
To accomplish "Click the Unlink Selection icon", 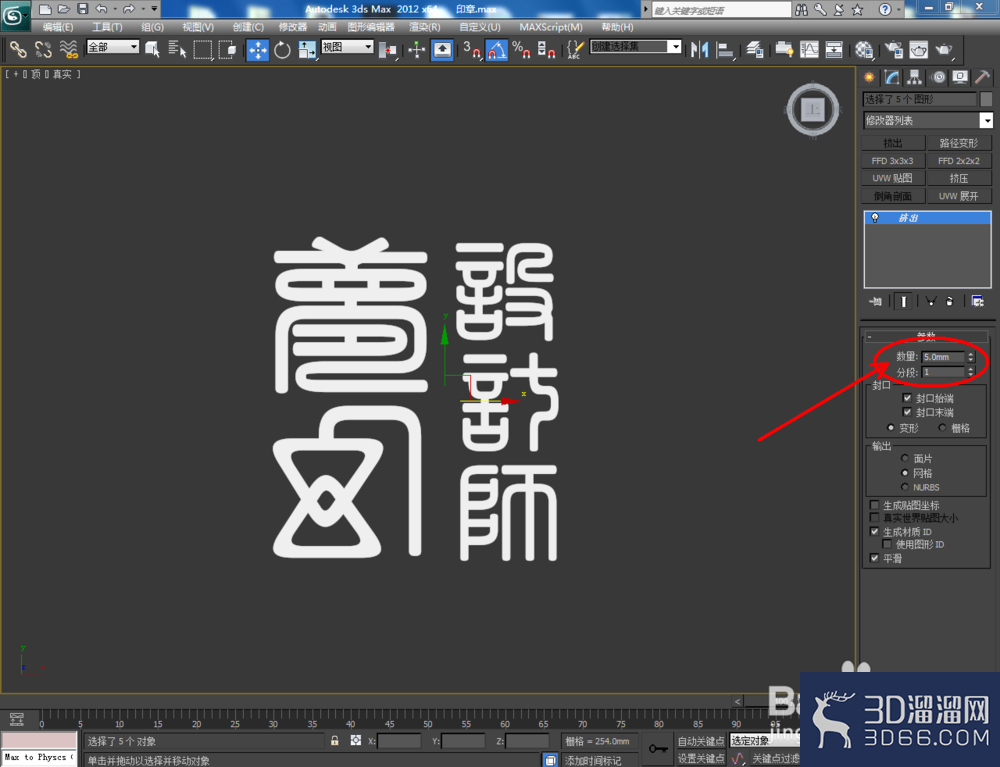I will 43,49.
